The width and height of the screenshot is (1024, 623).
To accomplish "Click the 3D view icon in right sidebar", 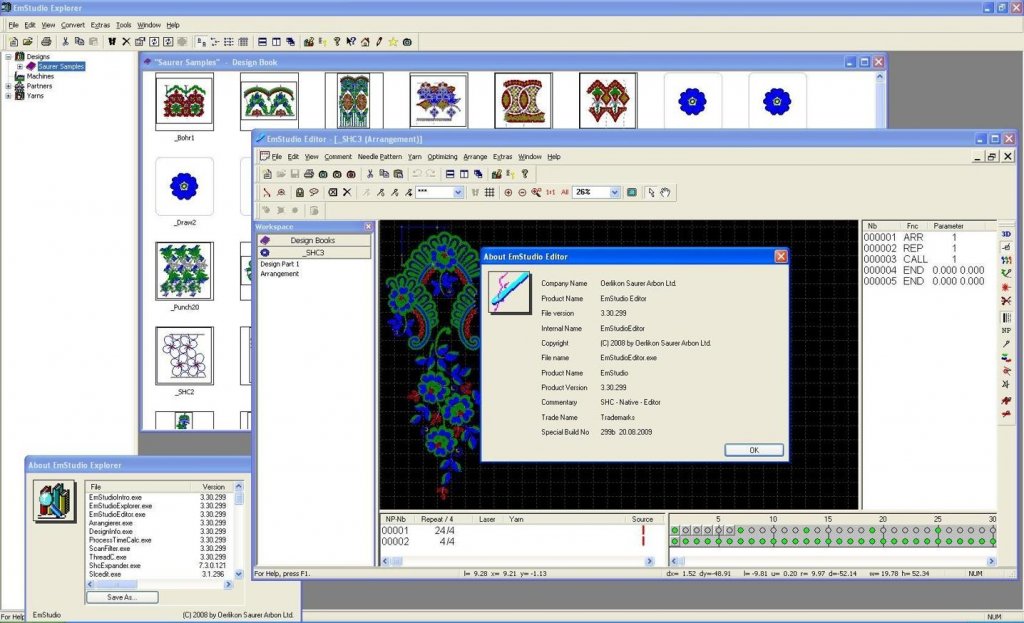I will (x=1006, y=234).
